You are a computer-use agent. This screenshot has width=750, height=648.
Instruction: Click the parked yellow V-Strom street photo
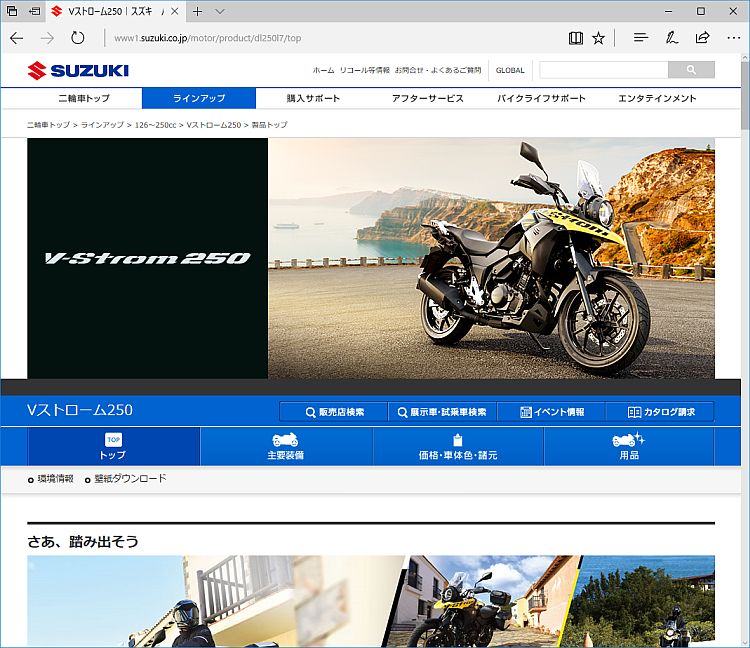pos(483,602)
